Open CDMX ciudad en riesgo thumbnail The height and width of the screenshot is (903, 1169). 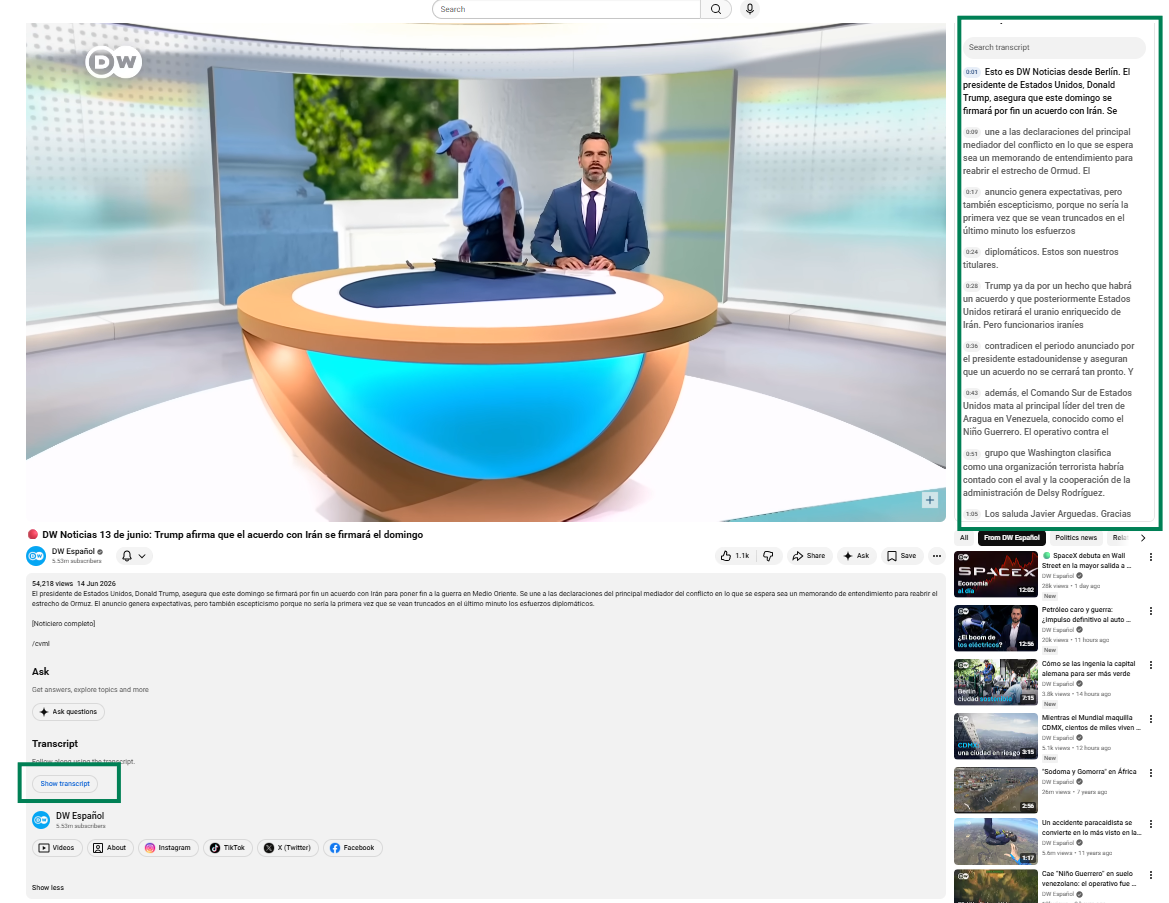996,736
